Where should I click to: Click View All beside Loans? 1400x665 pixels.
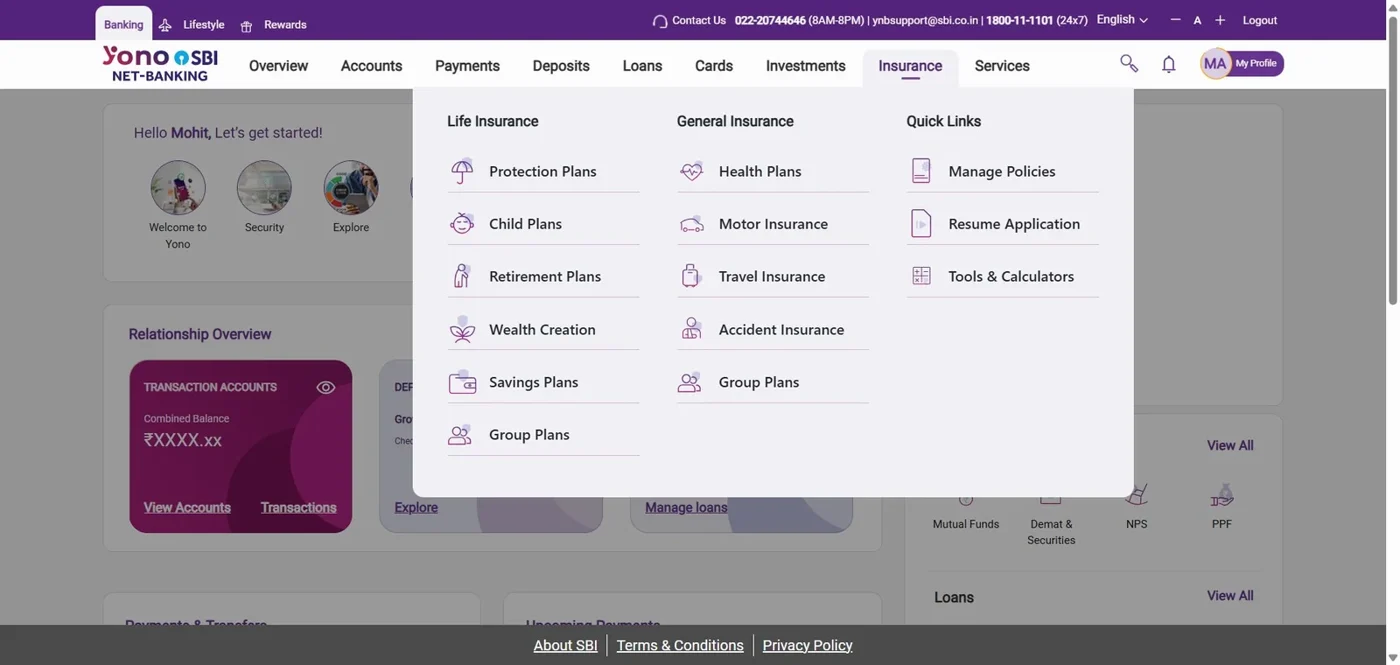pyautogui.click(x=1230, y=595)
